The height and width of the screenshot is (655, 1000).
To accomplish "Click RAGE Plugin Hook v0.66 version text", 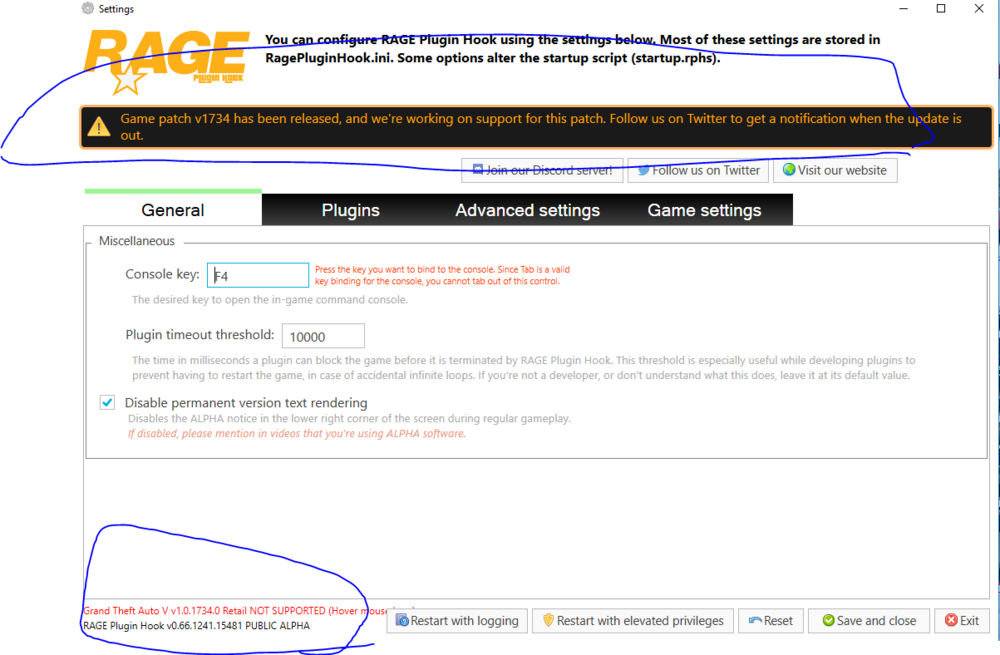I will click(196, 626).
